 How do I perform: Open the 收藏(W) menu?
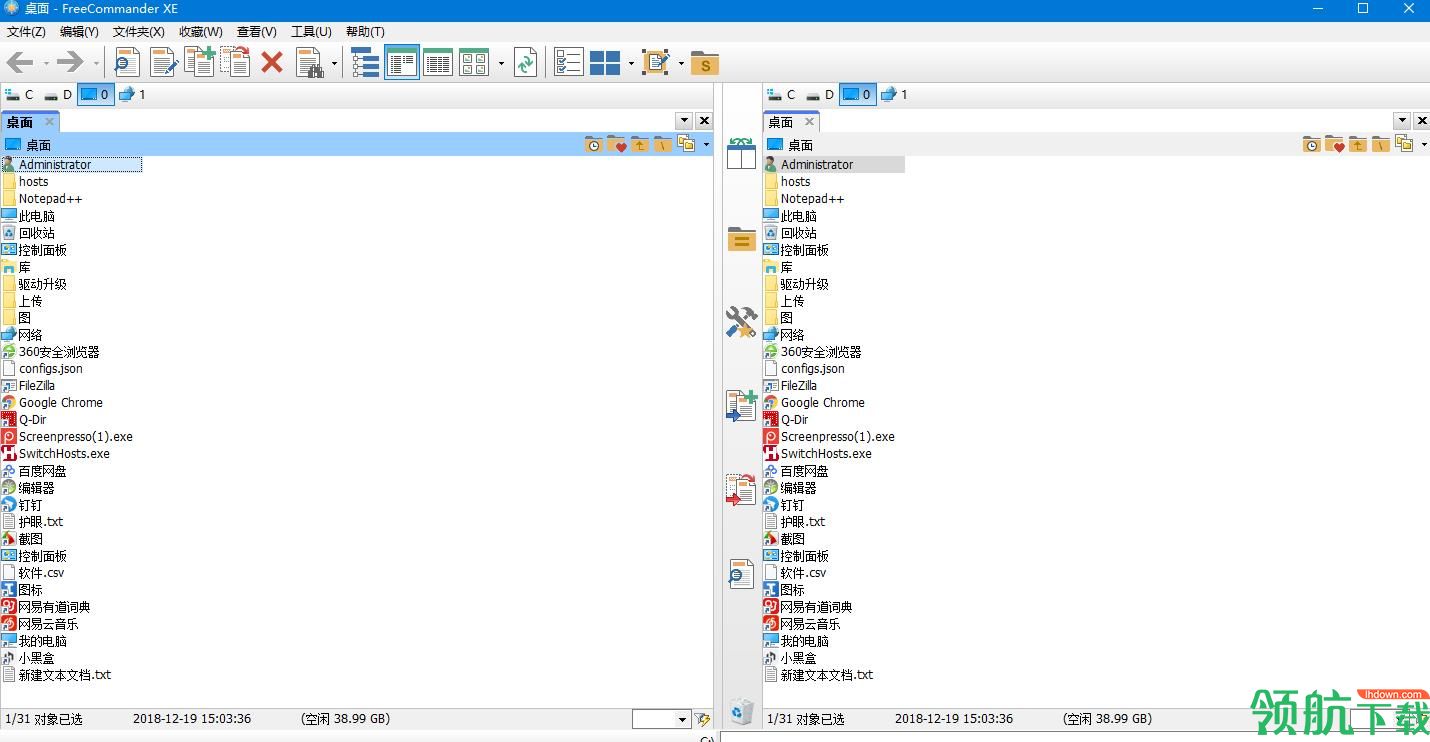(x=201, y=32)
